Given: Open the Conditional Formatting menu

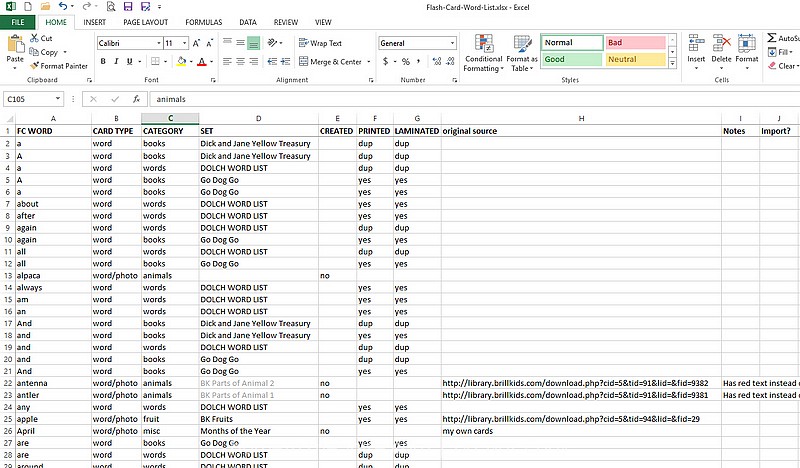Looking at the screenshot, I should coord(483,53).
